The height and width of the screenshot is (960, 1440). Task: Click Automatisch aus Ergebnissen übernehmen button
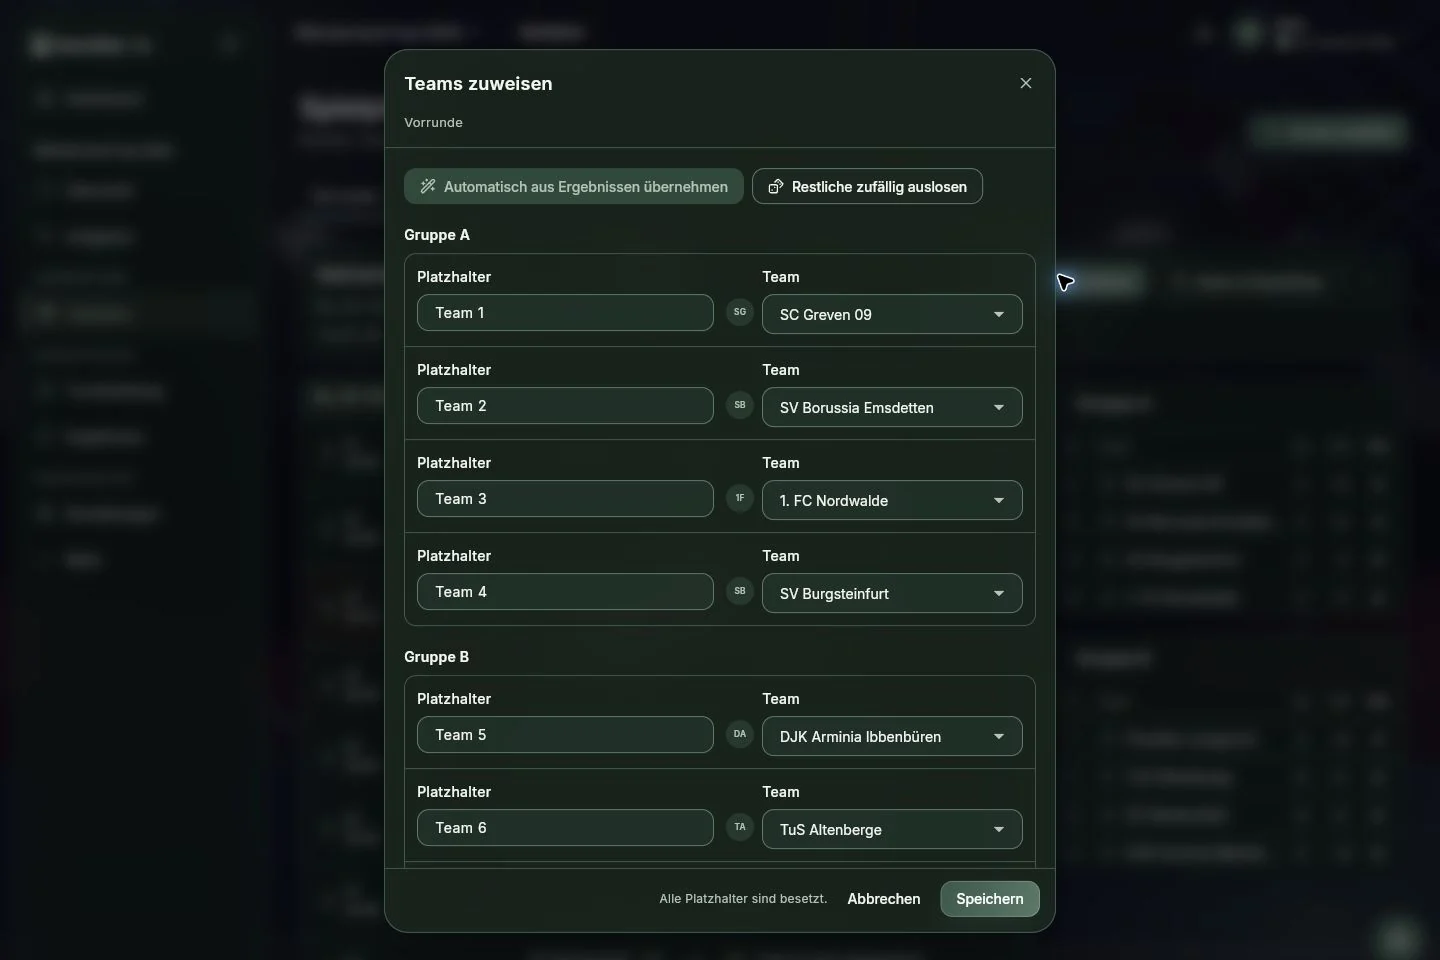pyautogui.click(x=574, y=187)
